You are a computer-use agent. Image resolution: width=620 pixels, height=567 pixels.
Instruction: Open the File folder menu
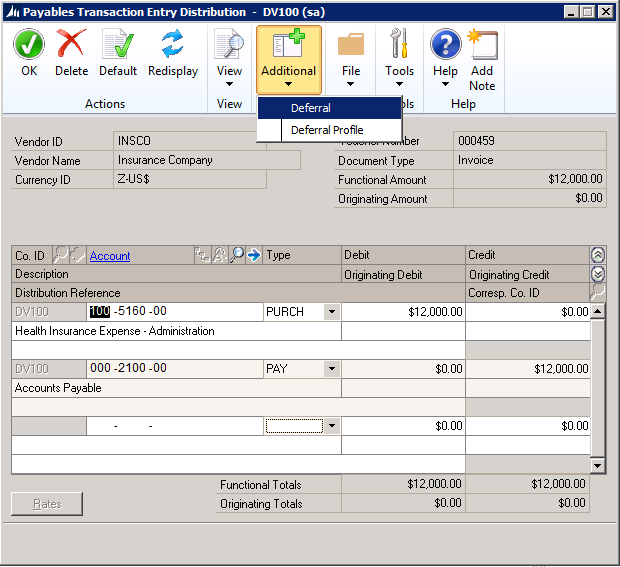pyautogui.click(x=351, y=59)
